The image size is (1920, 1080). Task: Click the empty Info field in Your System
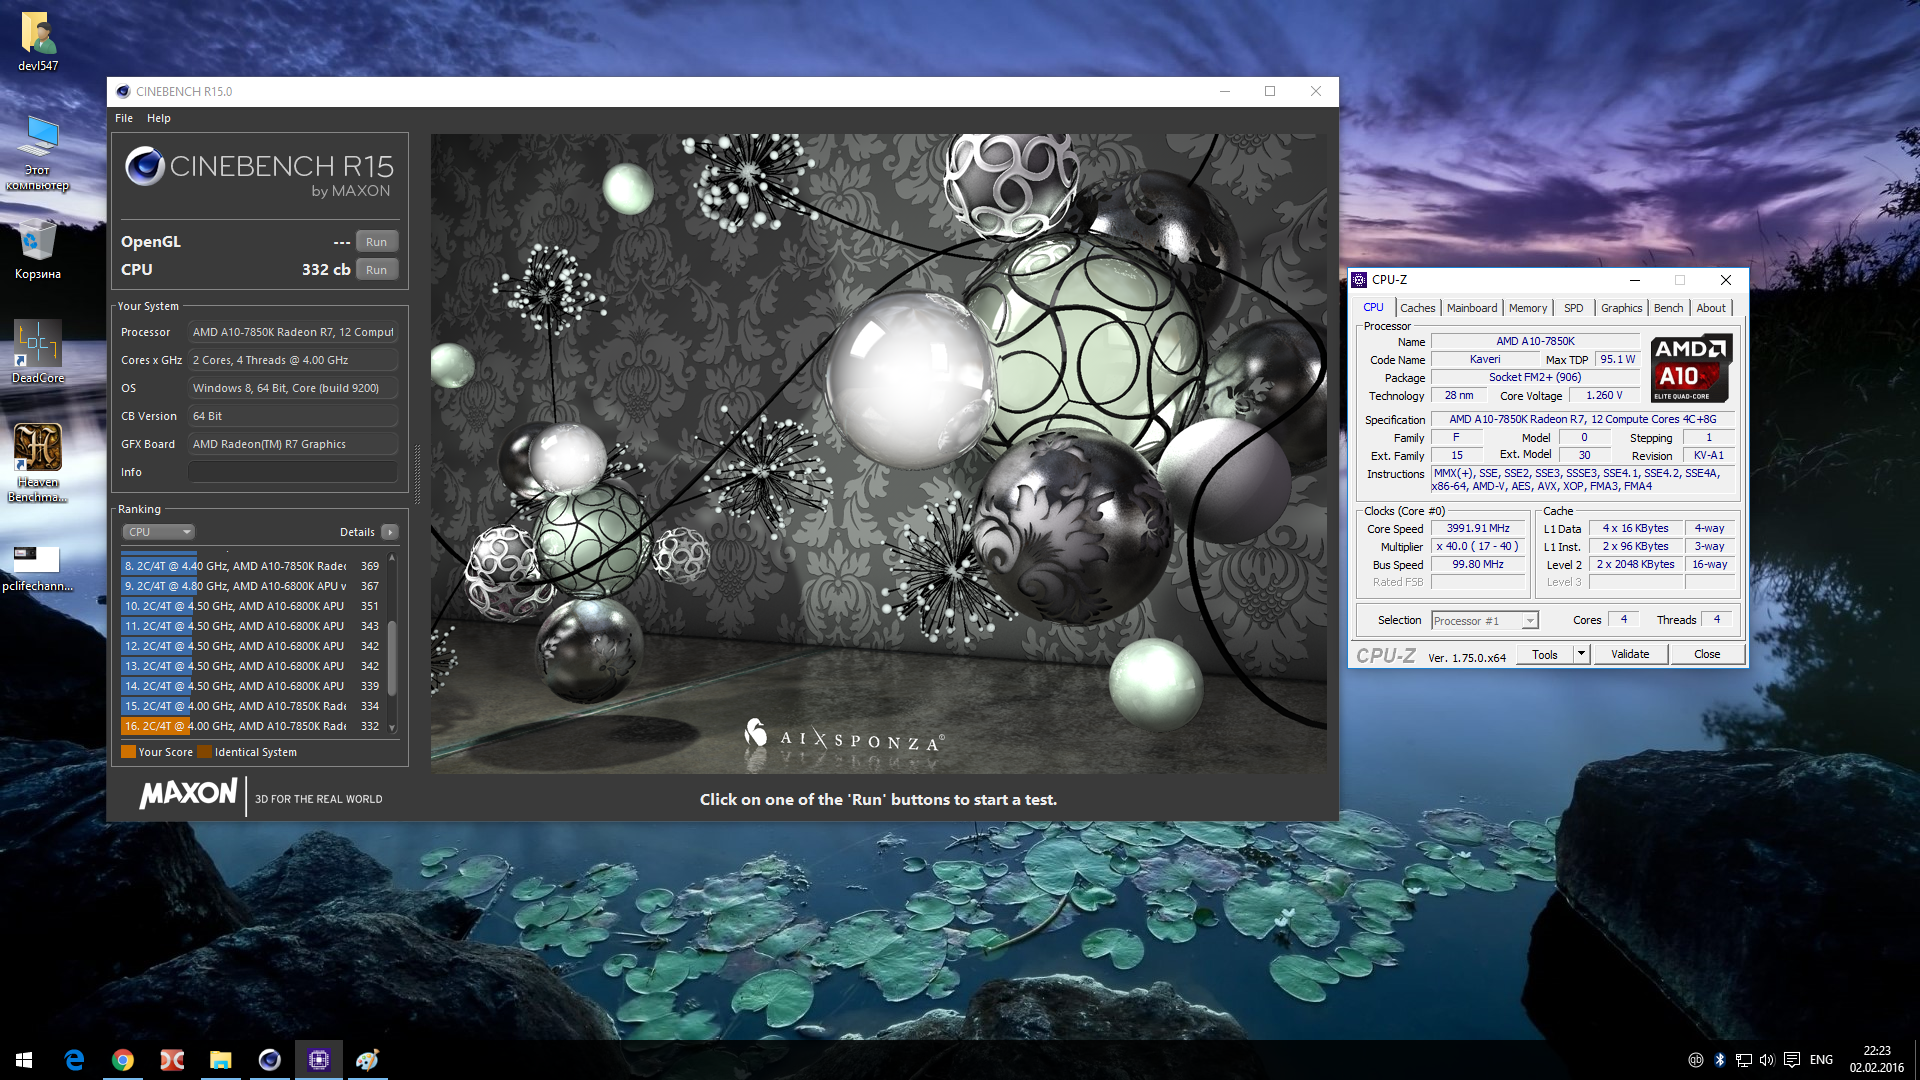point(292,472)
